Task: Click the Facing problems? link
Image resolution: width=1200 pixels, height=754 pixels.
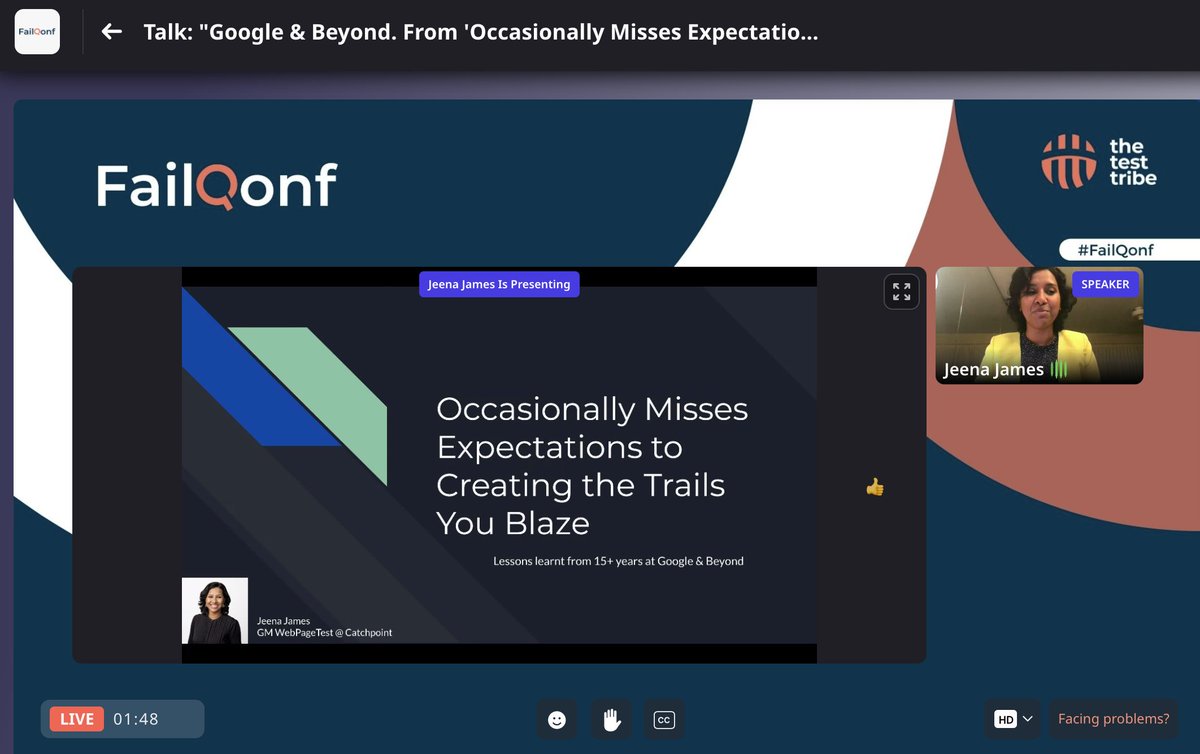Action: pos(1113,719)
